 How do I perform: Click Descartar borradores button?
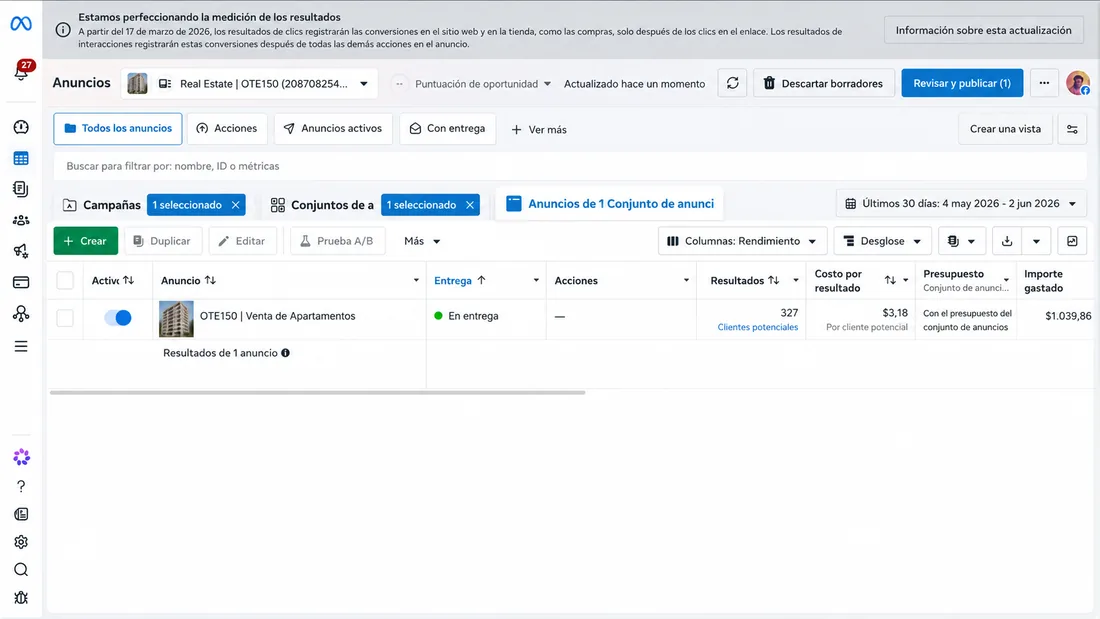coord(824,83)
